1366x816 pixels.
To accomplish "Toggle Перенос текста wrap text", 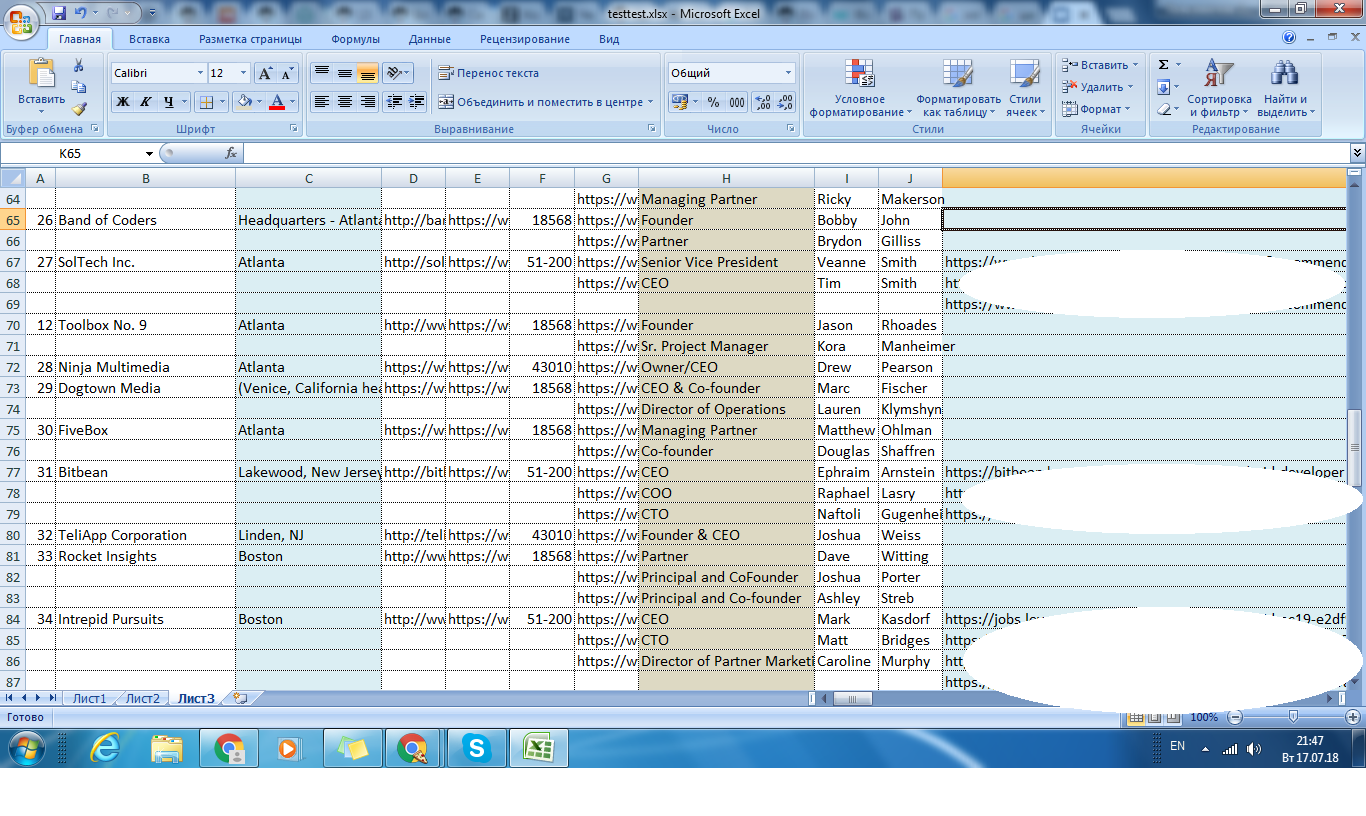I will point(488,73).
